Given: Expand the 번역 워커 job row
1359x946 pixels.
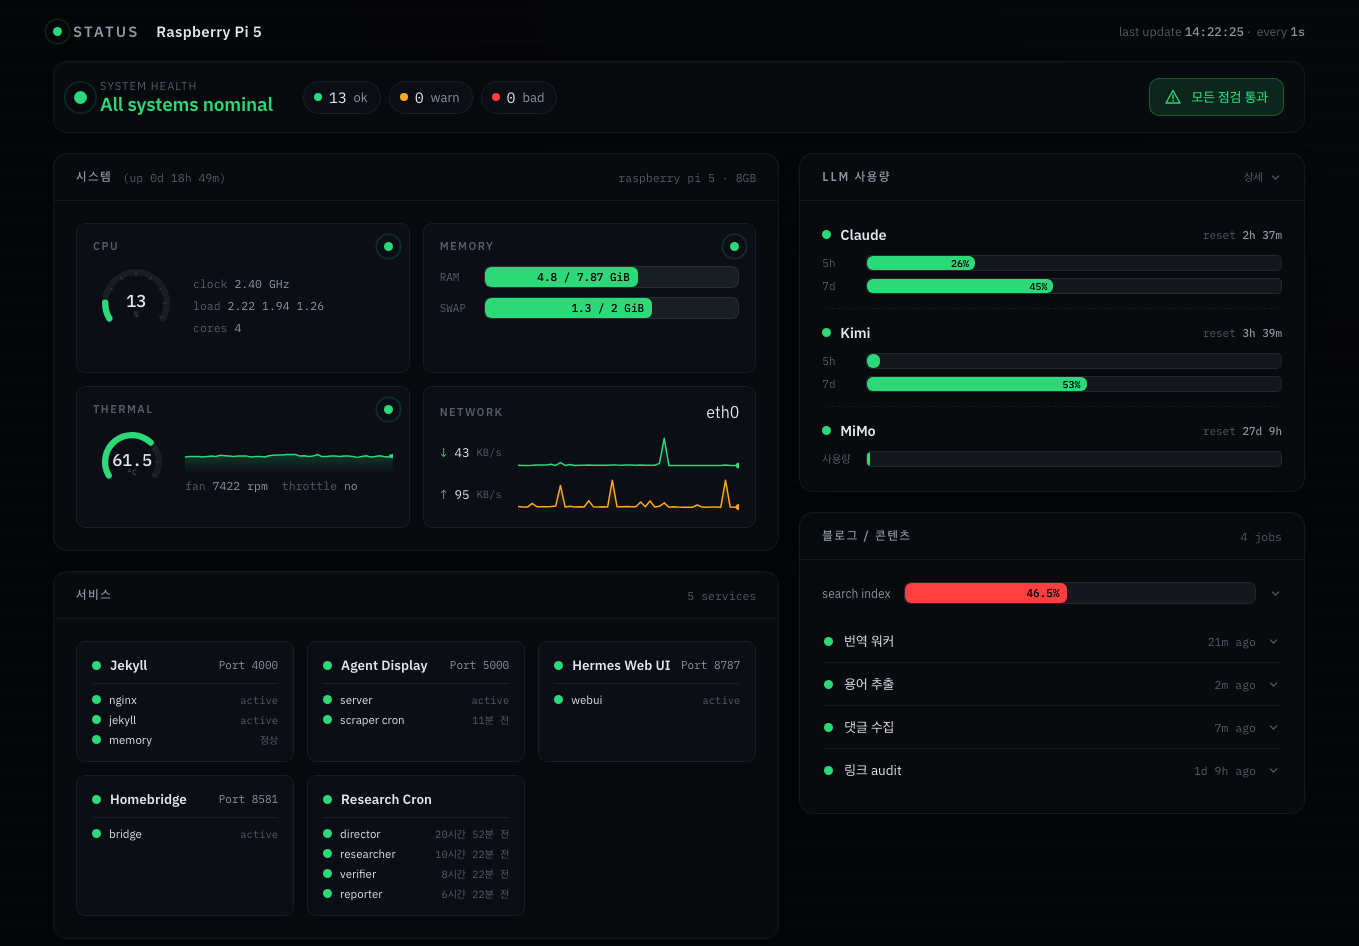Looking at the screenshot, I should [x=1052, y=642].
